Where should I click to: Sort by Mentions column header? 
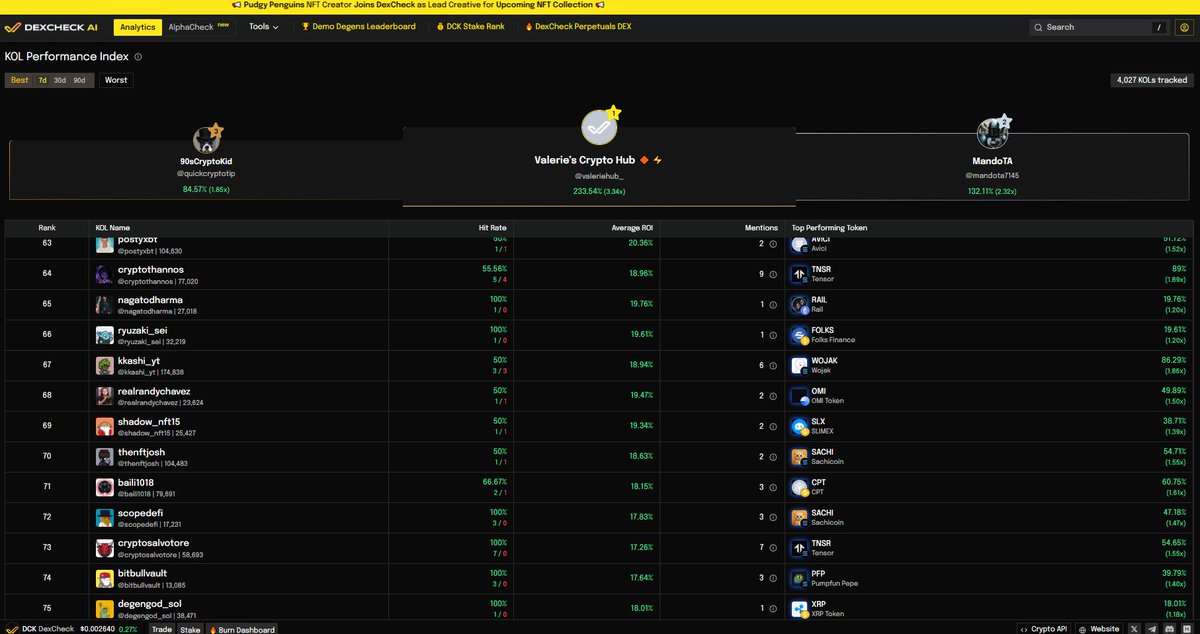[761, 228]
